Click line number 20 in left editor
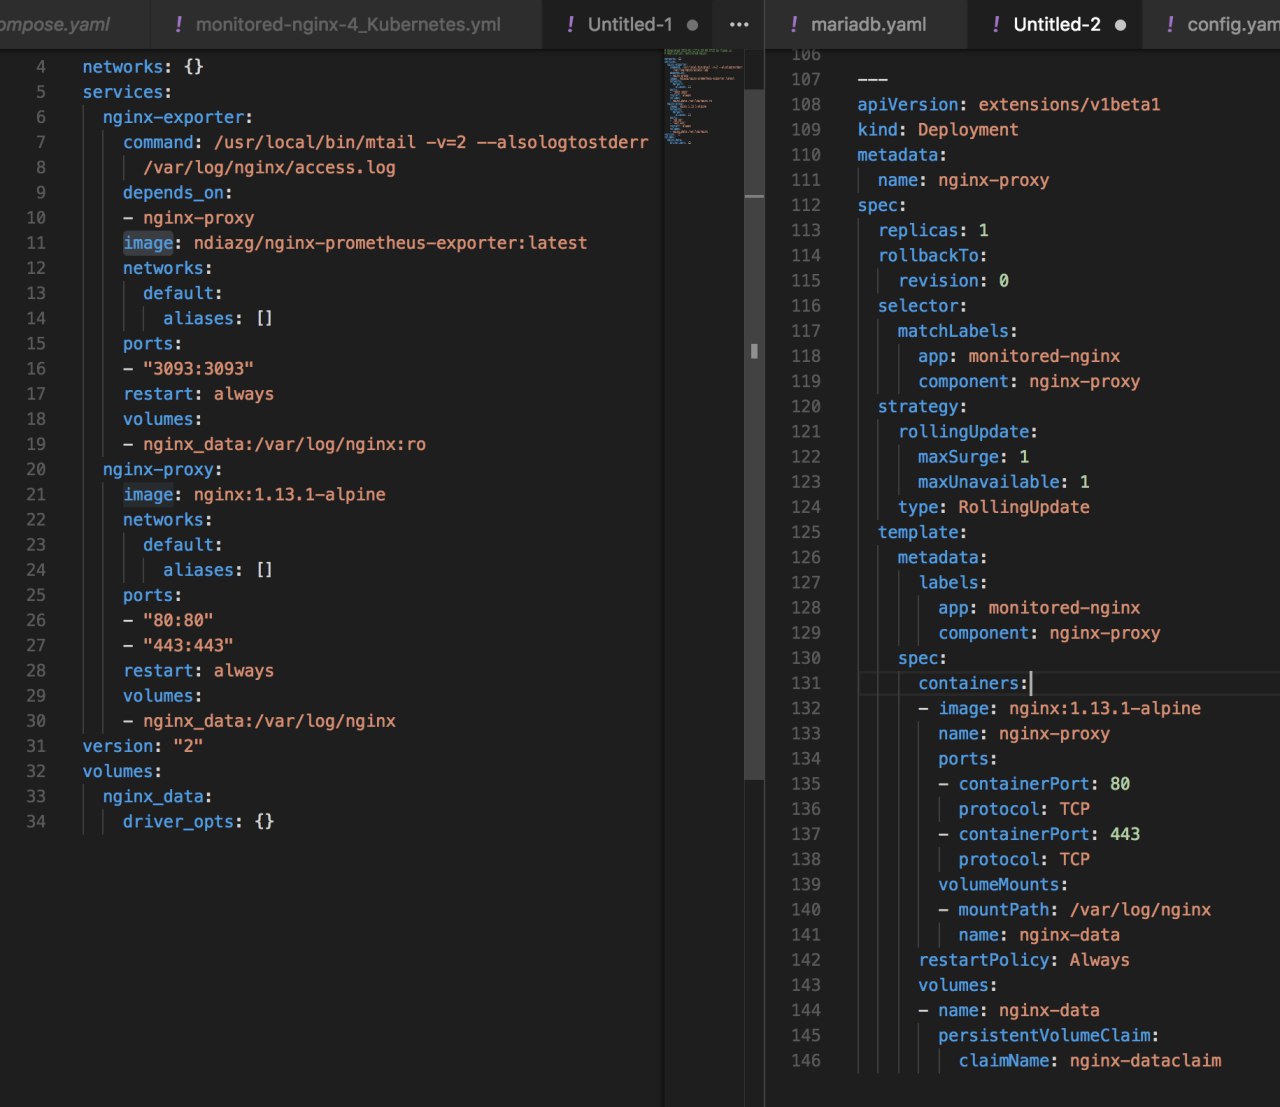Screen dimensions: 1280x1107 tap(36, 469)
